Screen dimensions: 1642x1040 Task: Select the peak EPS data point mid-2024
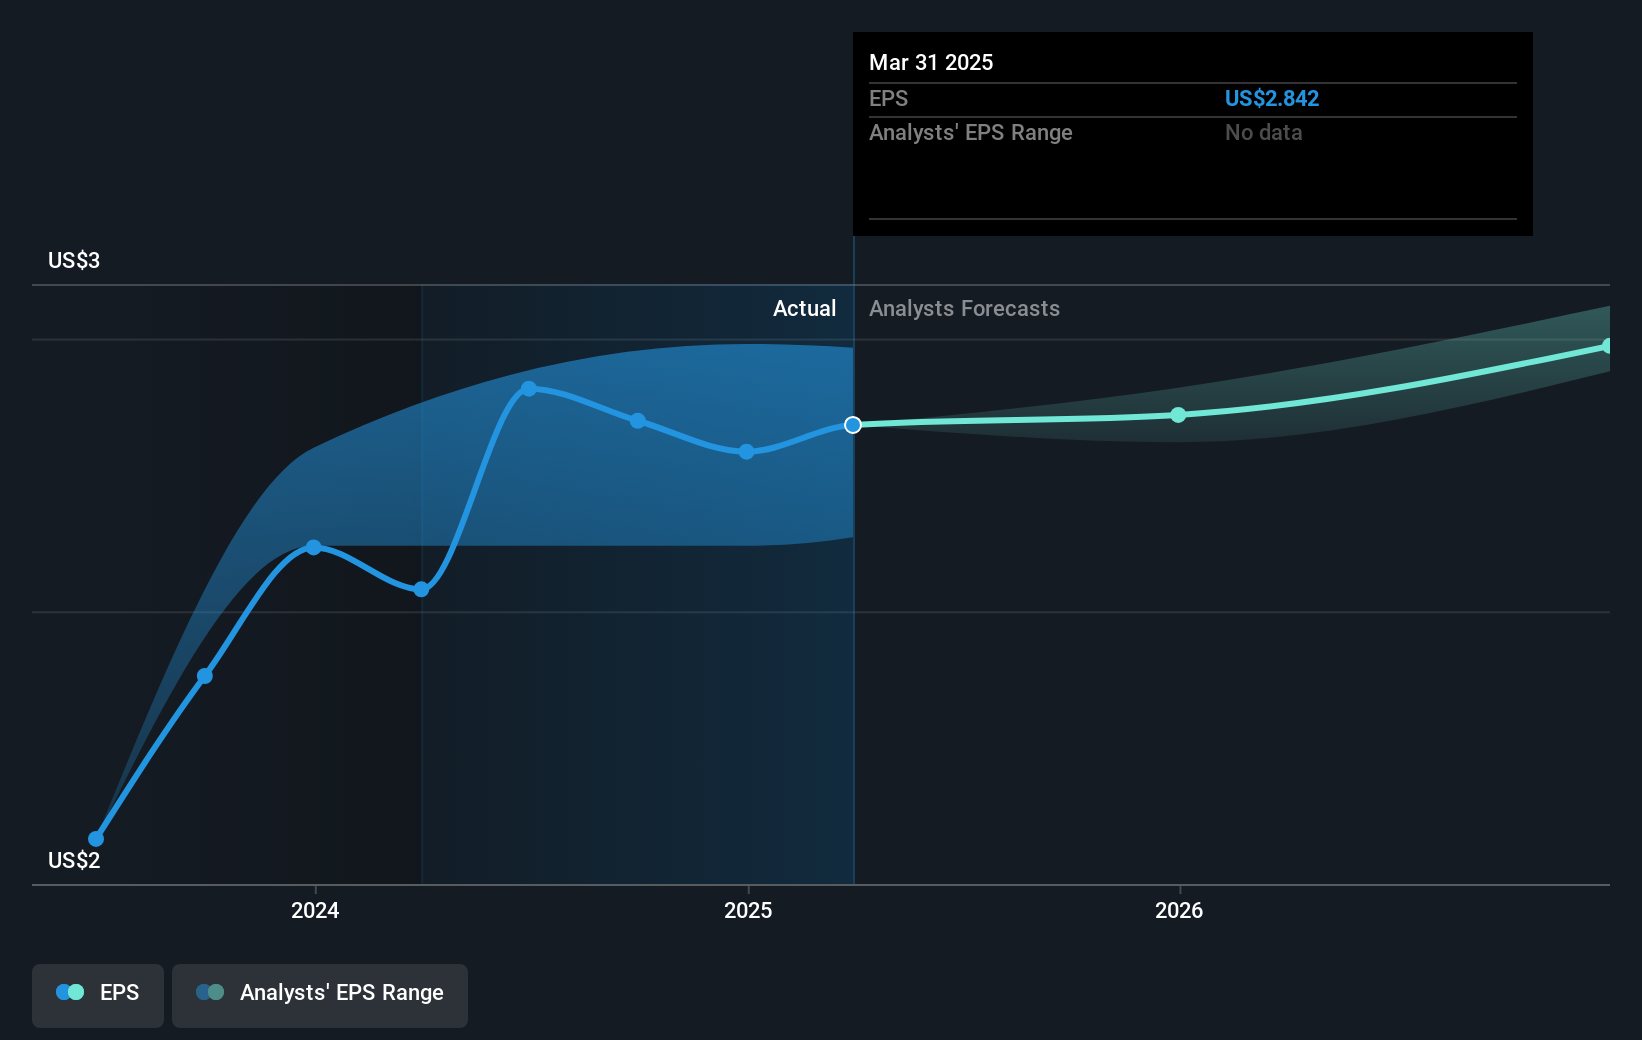[529, 388]
